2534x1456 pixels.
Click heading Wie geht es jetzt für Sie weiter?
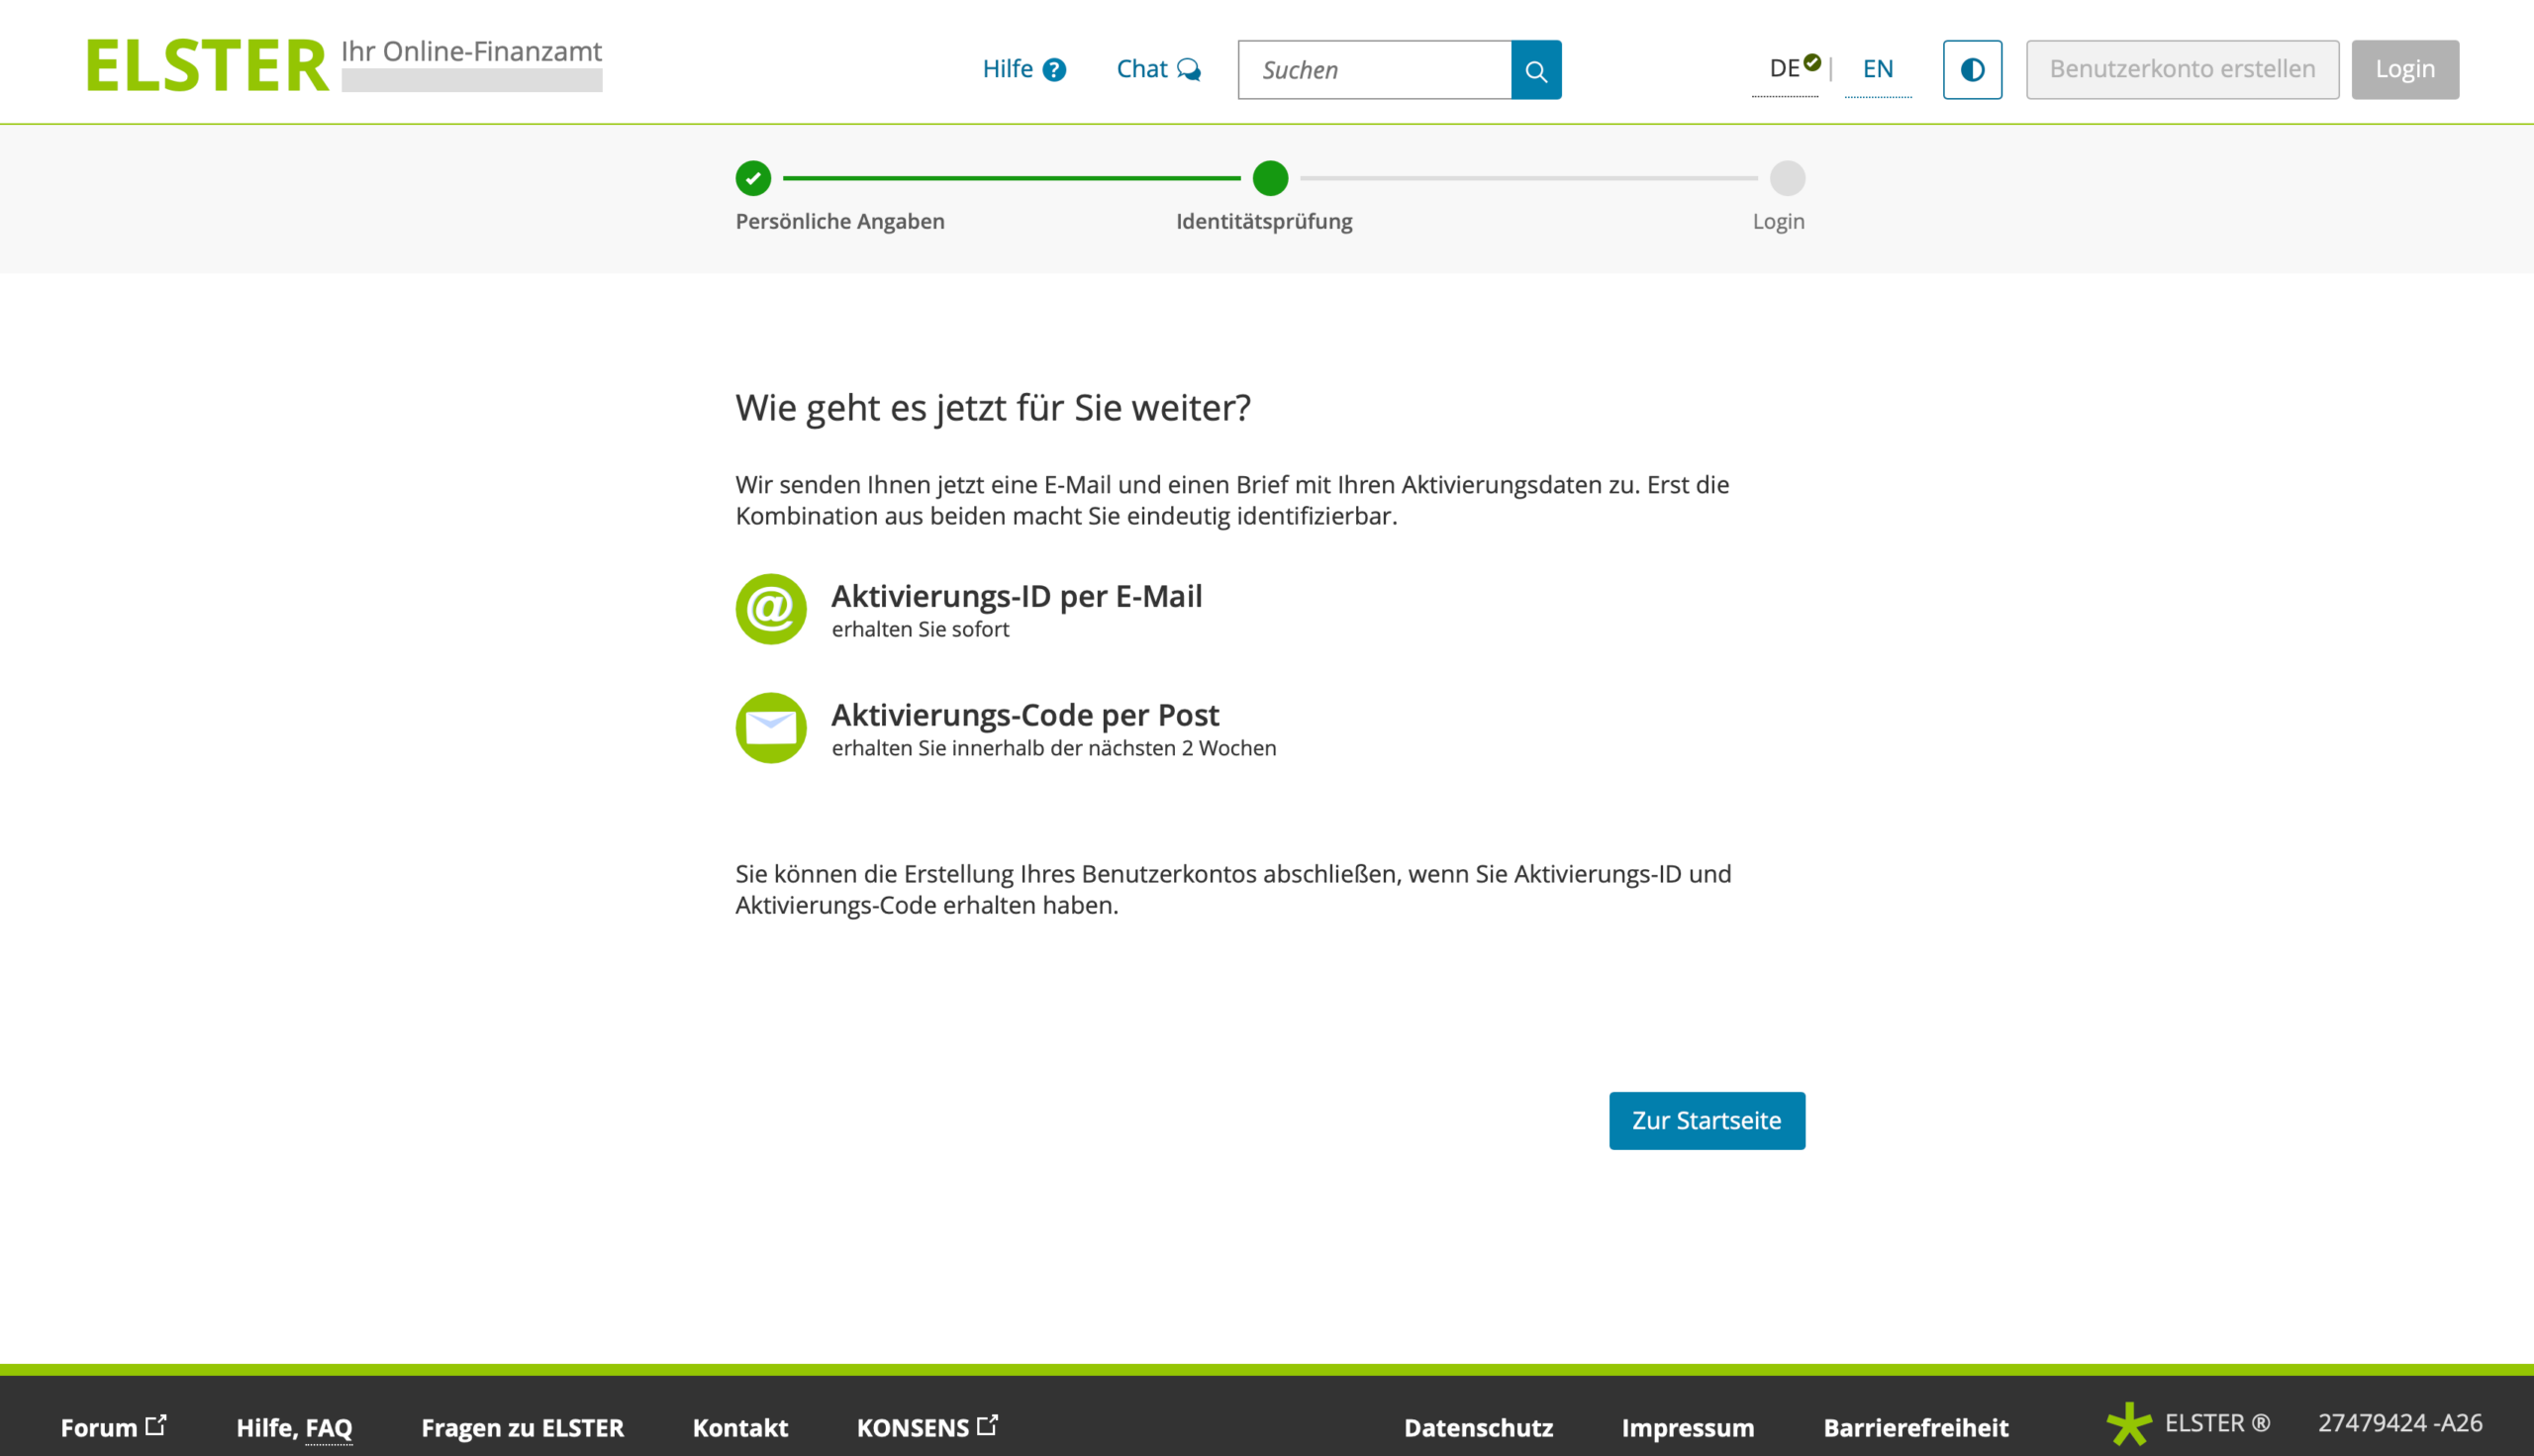(993, 408)
